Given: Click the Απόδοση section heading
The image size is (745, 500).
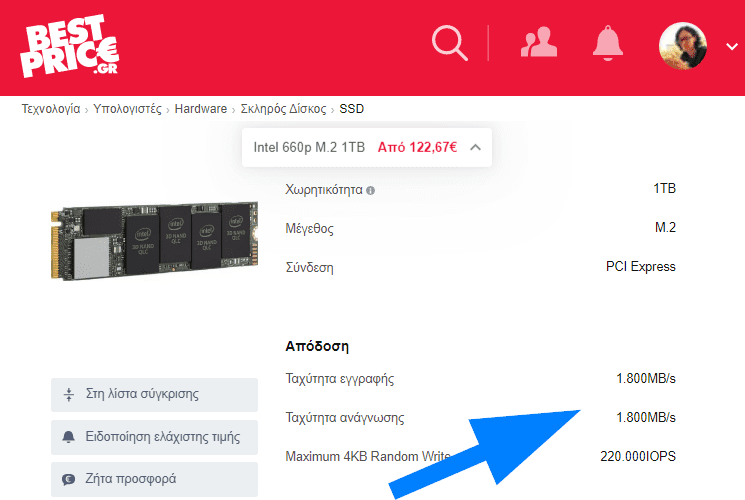Looking at the screenshot, I should (317, 346).
